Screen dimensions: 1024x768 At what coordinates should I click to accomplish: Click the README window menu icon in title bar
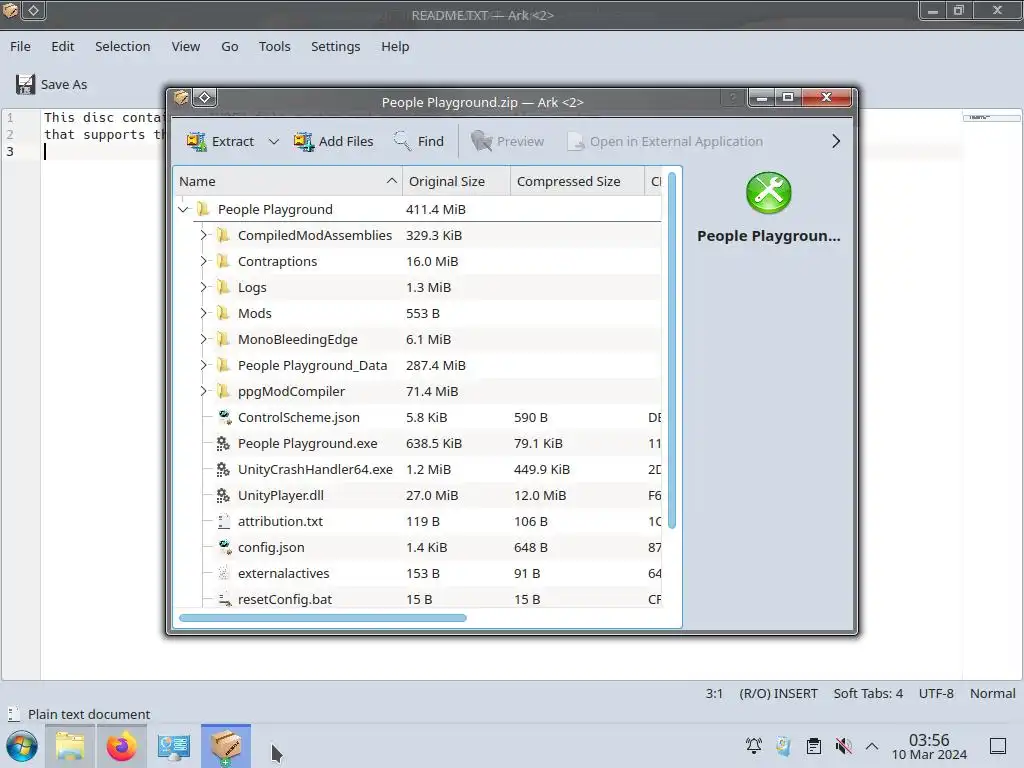click(11, 10)
